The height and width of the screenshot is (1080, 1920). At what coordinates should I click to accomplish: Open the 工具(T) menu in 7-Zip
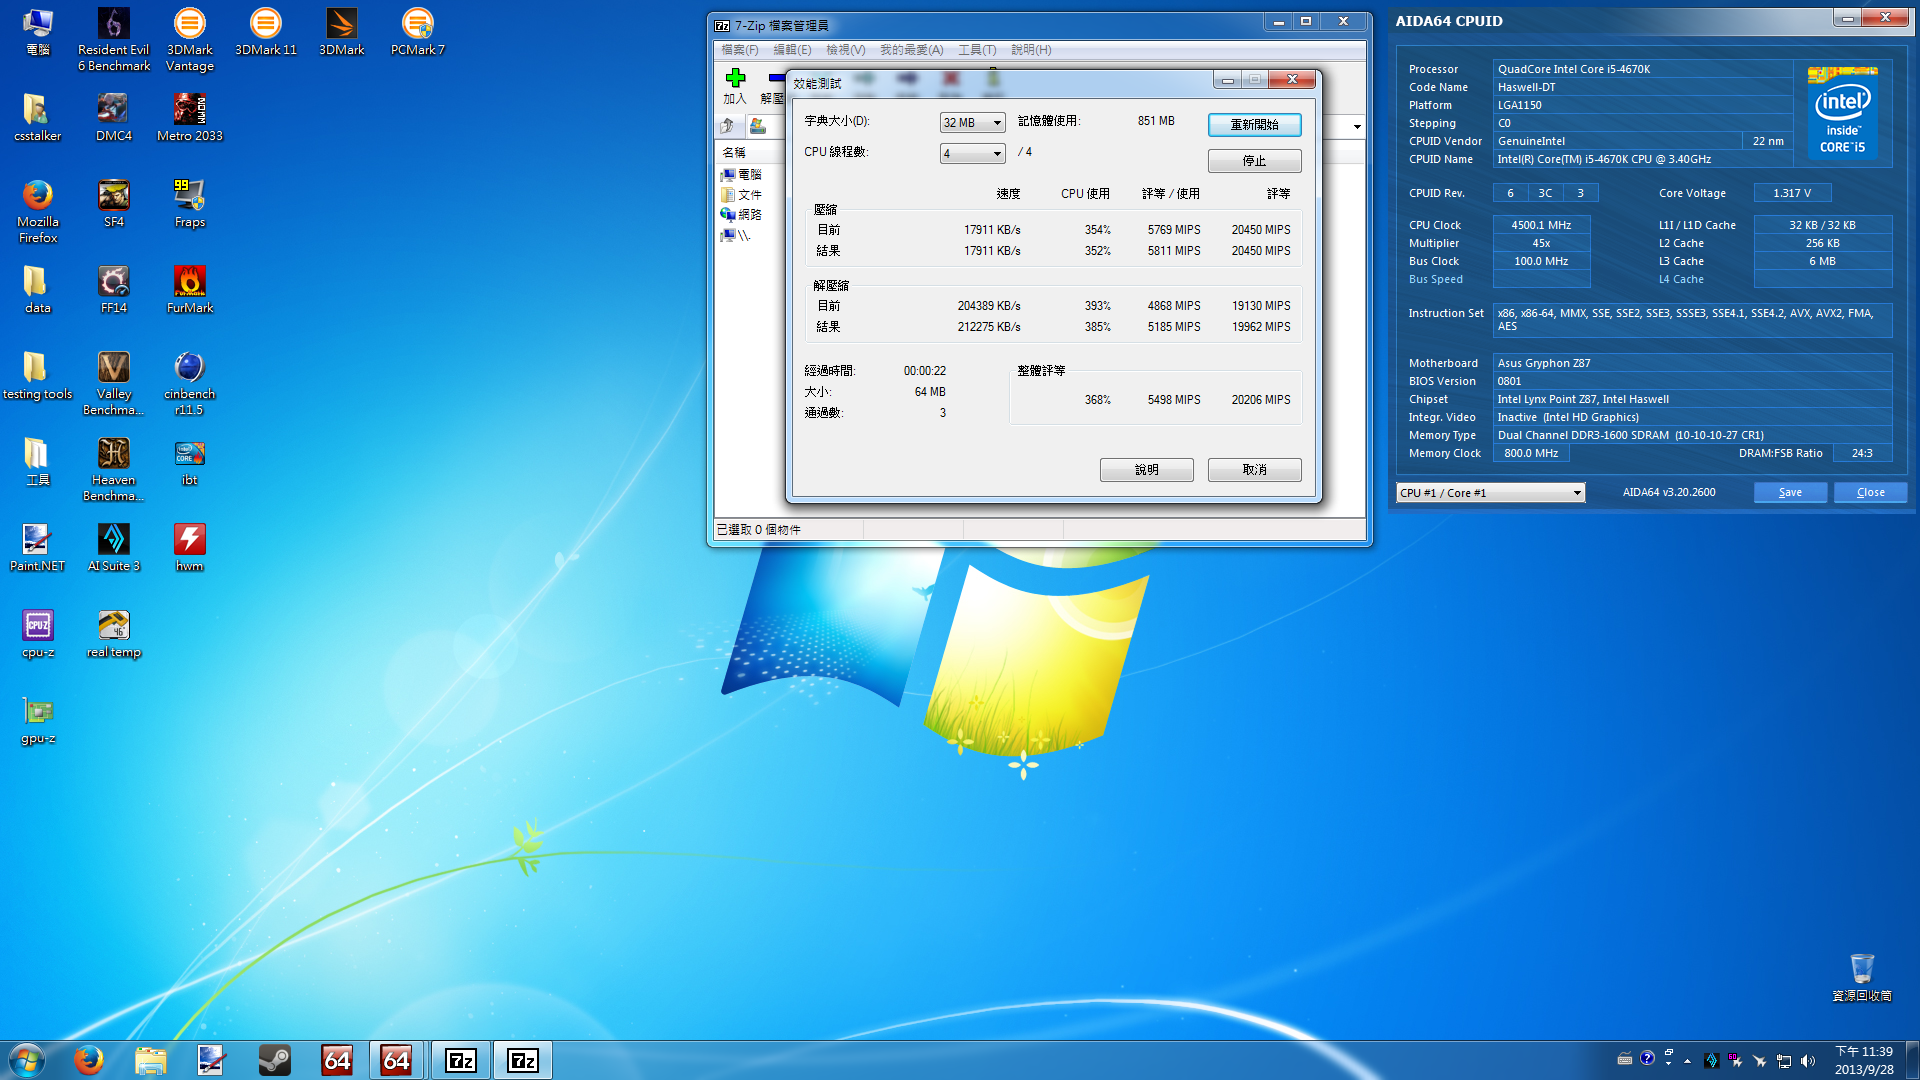976,50
